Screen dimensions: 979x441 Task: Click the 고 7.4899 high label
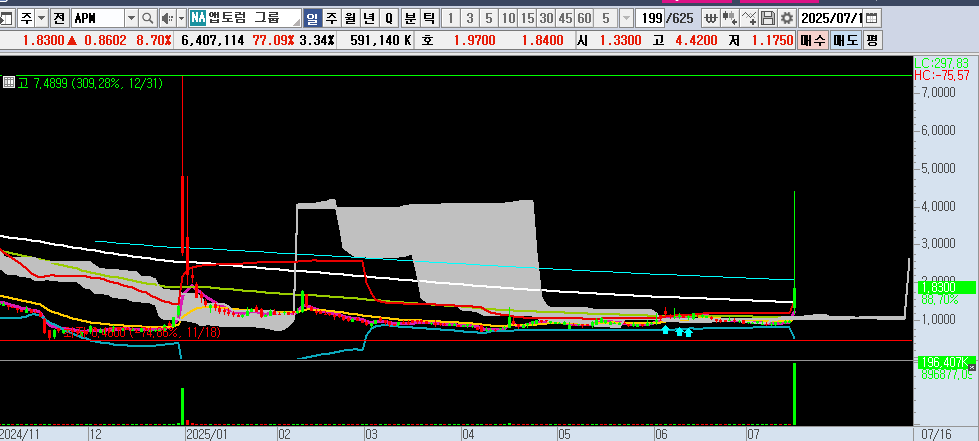(91, 82)
